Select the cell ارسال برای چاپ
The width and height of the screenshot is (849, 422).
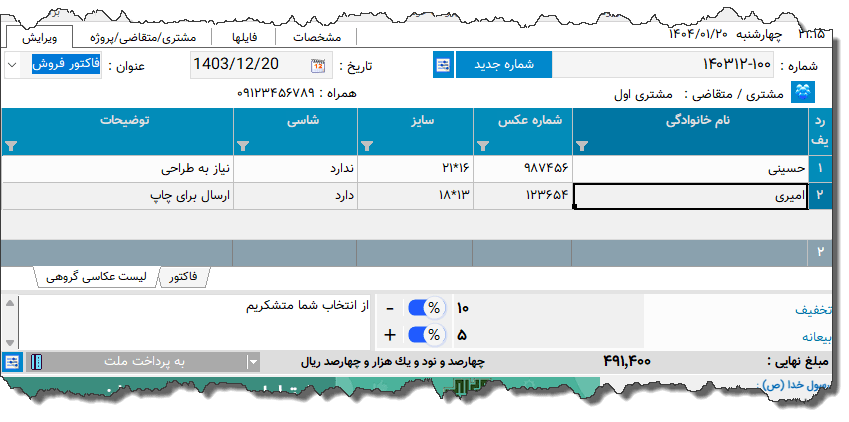pos(117,196)
